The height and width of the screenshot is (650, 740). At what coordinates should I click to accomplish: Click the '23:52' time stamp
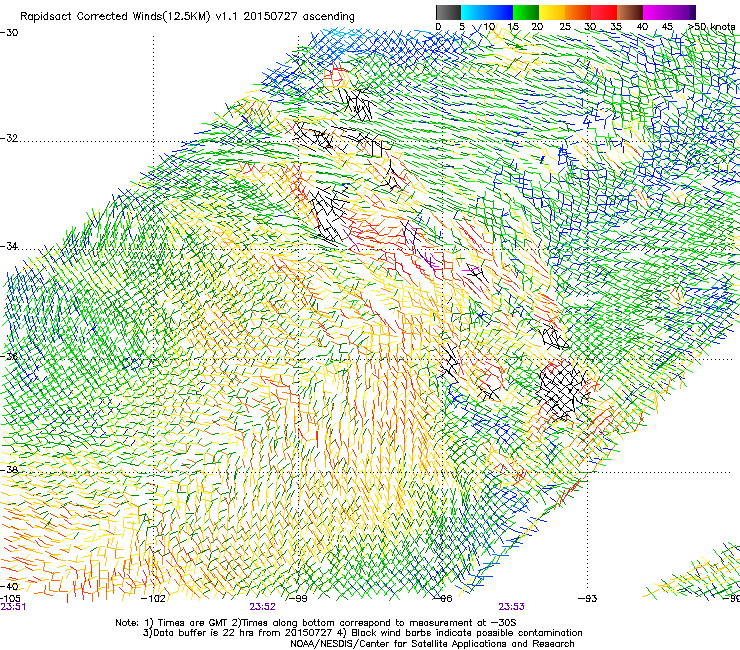pyautogui.click(x=262, y=607)
